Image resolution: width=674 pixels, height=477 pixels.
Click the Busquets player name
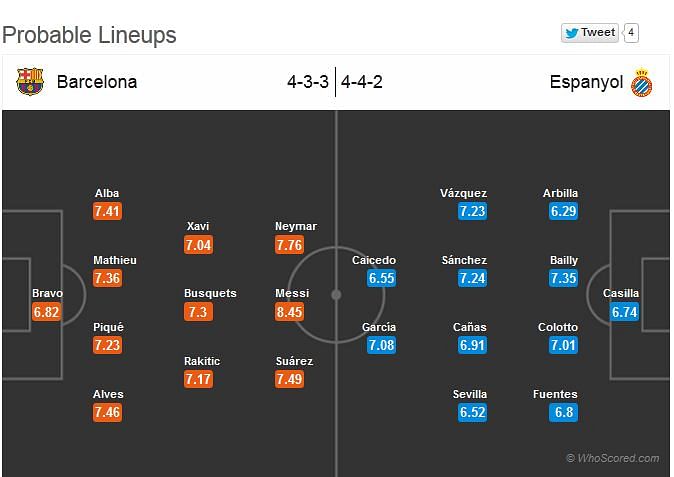tap(210, 293)
